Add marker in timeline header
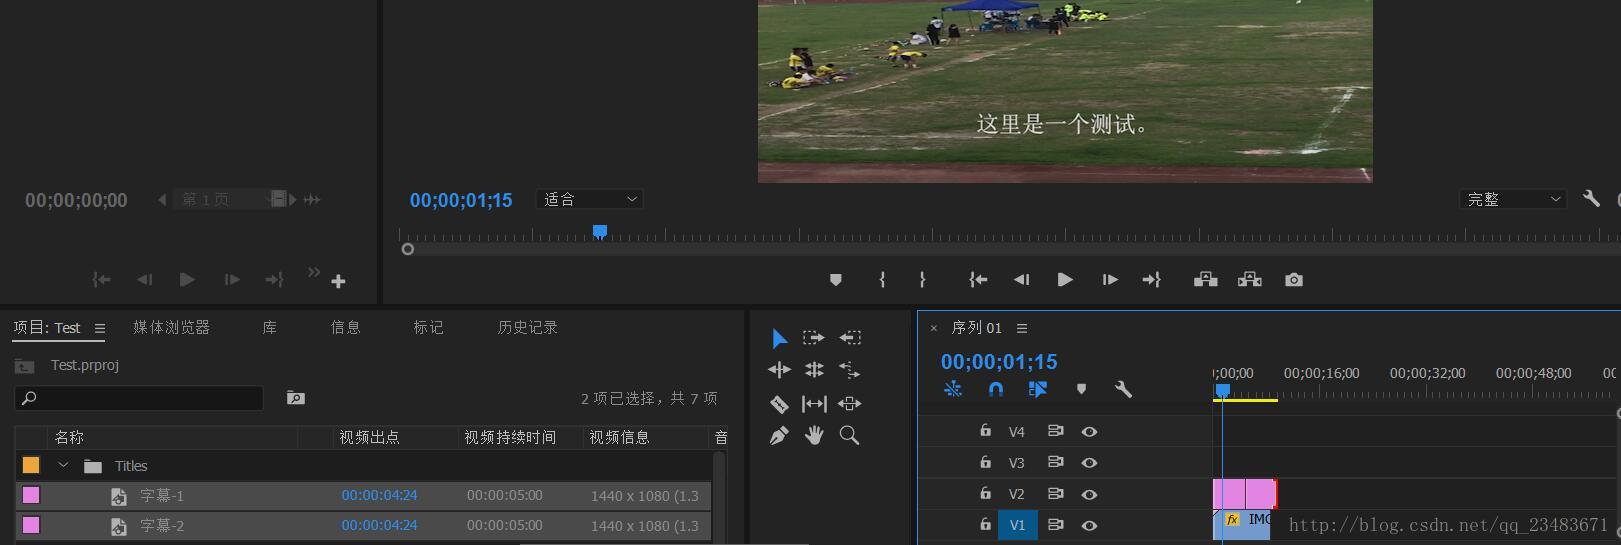 tap(1081, 389)
